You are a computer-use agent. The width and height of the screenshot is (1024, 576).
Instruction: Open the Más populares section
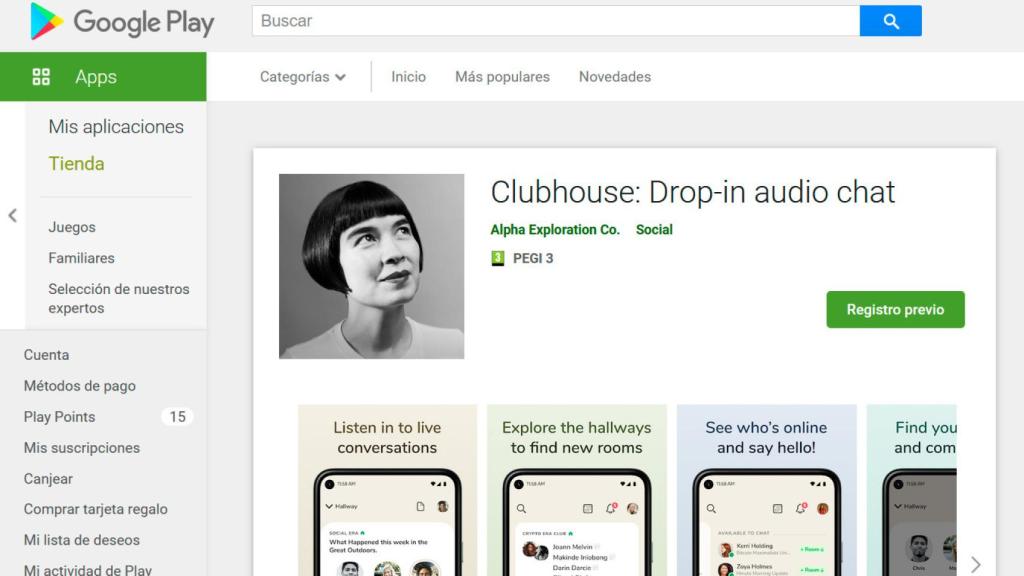pyautogui.click(x=502, y=76)
